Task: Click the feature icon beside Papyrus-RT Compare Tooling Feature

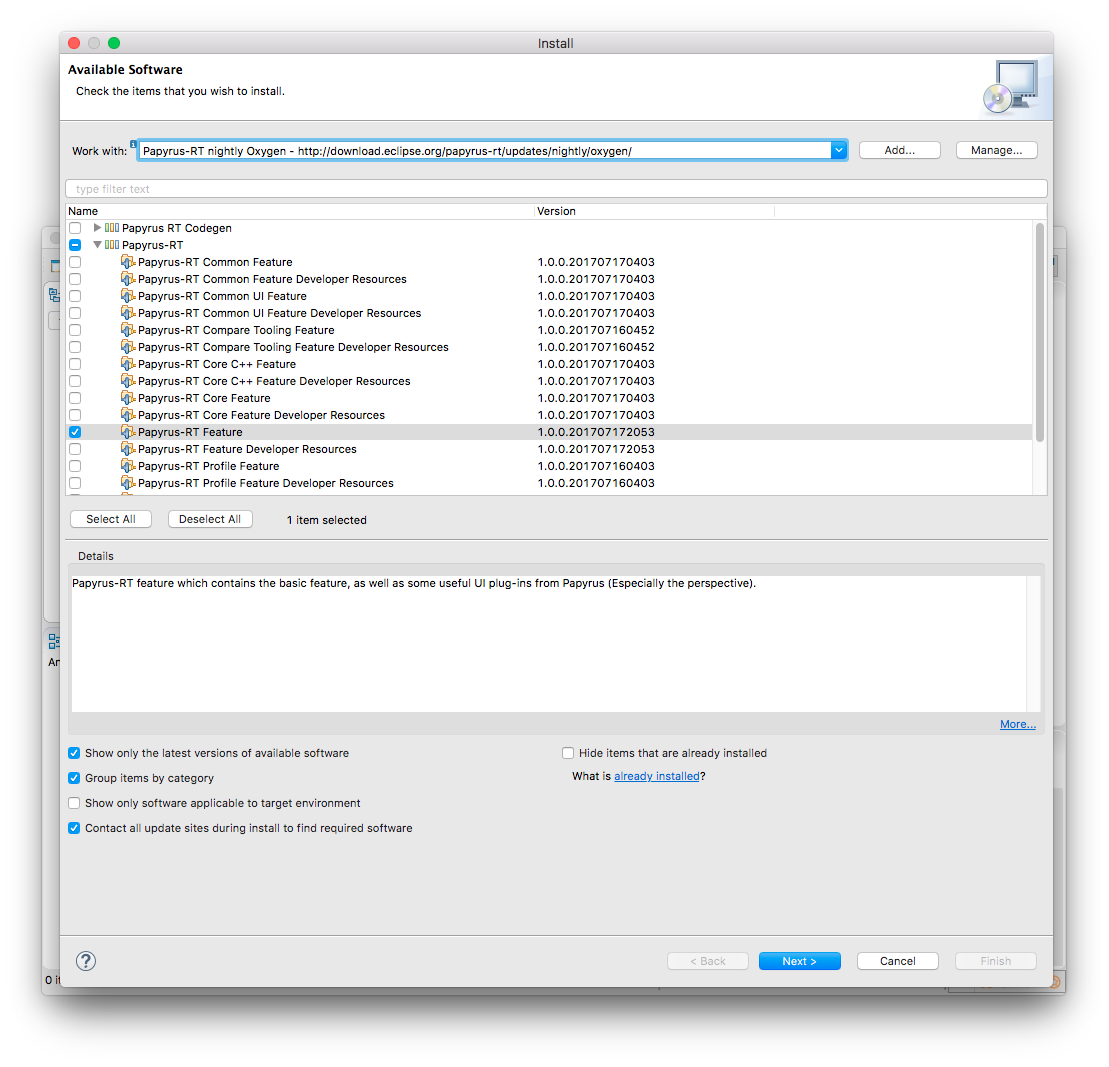Action: pyautogui.click(x=127, y=329)
